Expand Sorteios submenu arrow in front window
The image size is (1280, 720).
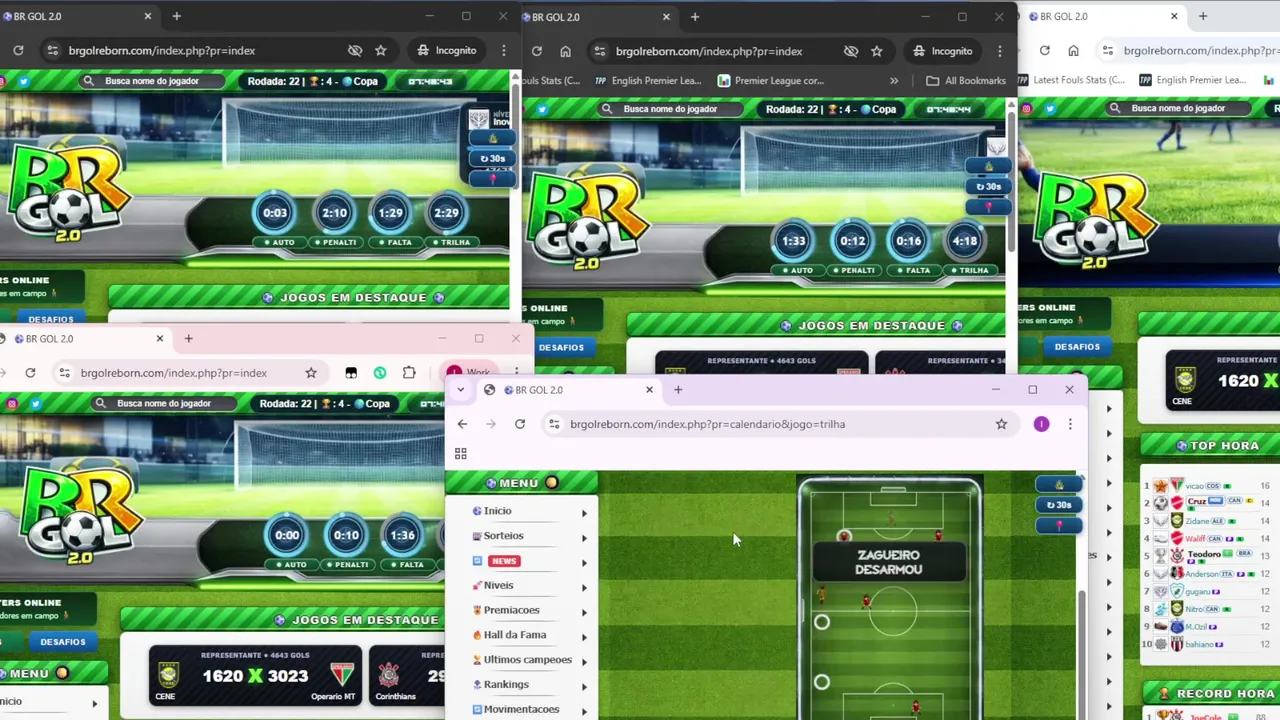point(584,538)
